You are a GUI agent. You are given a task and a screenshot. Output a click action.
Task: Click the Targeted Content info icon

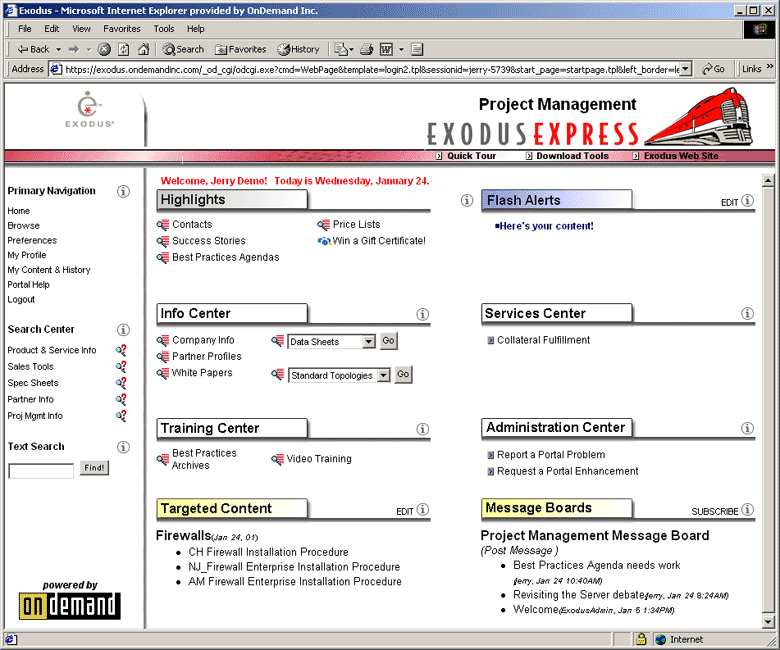coord(422,510)
